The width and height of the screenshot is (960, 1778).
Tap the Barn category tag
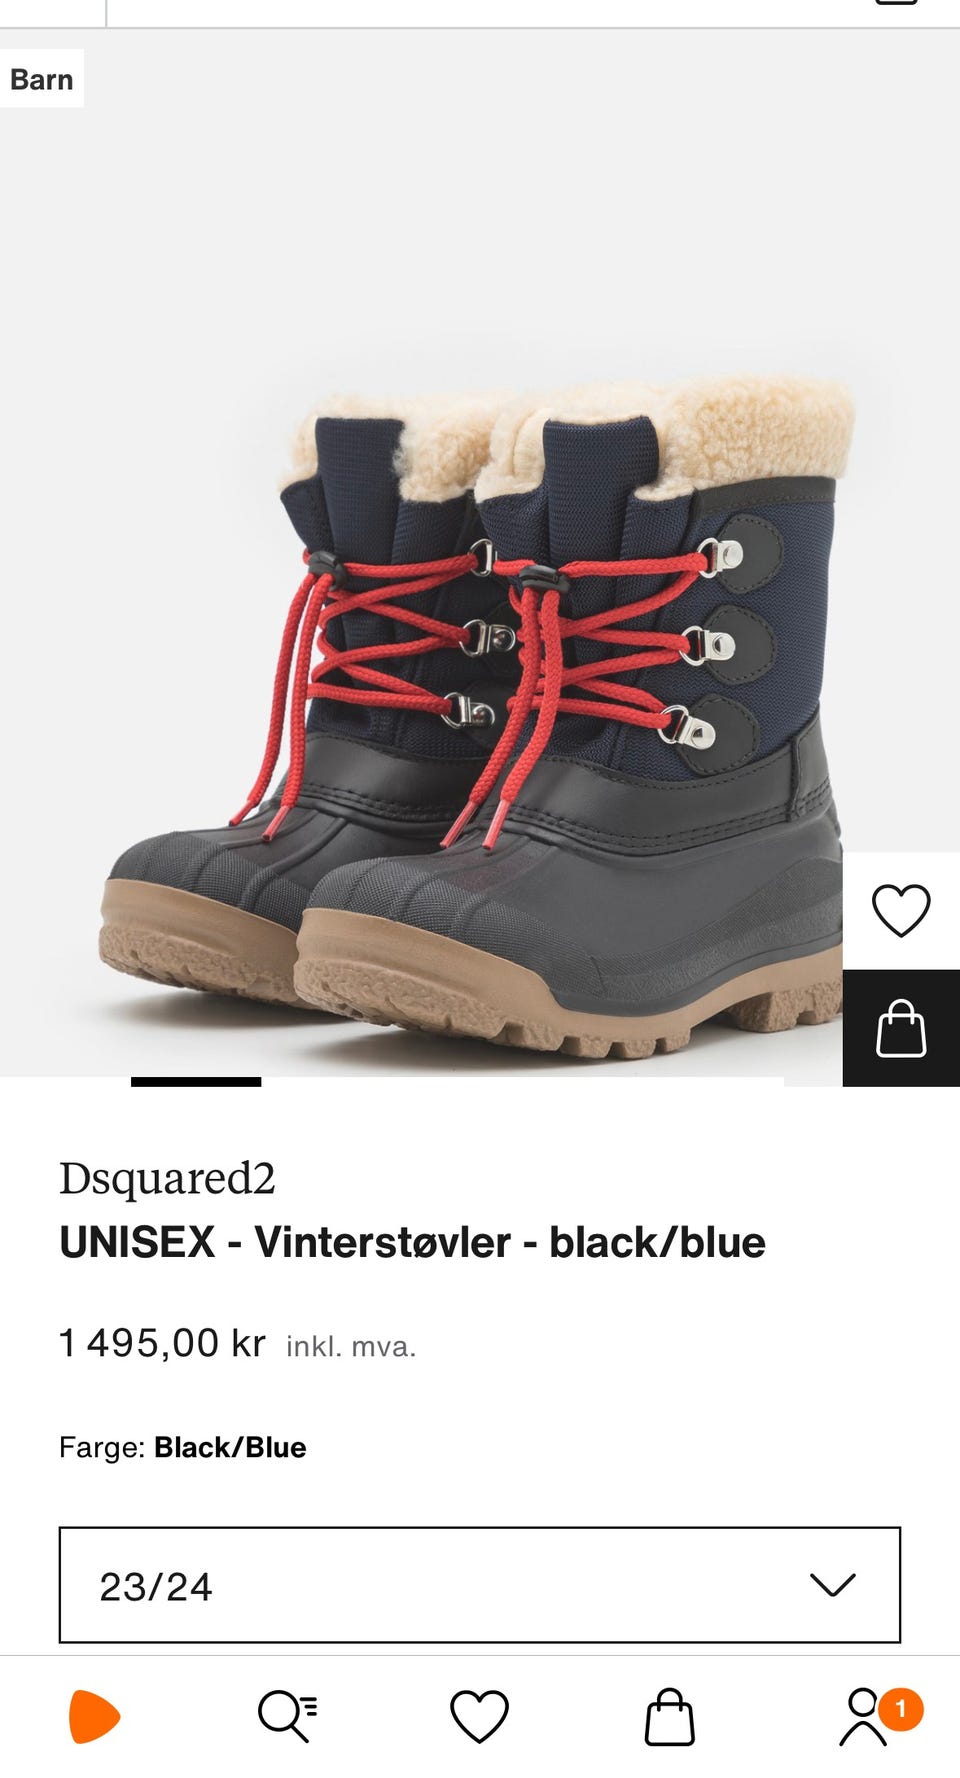click(42, 79)
